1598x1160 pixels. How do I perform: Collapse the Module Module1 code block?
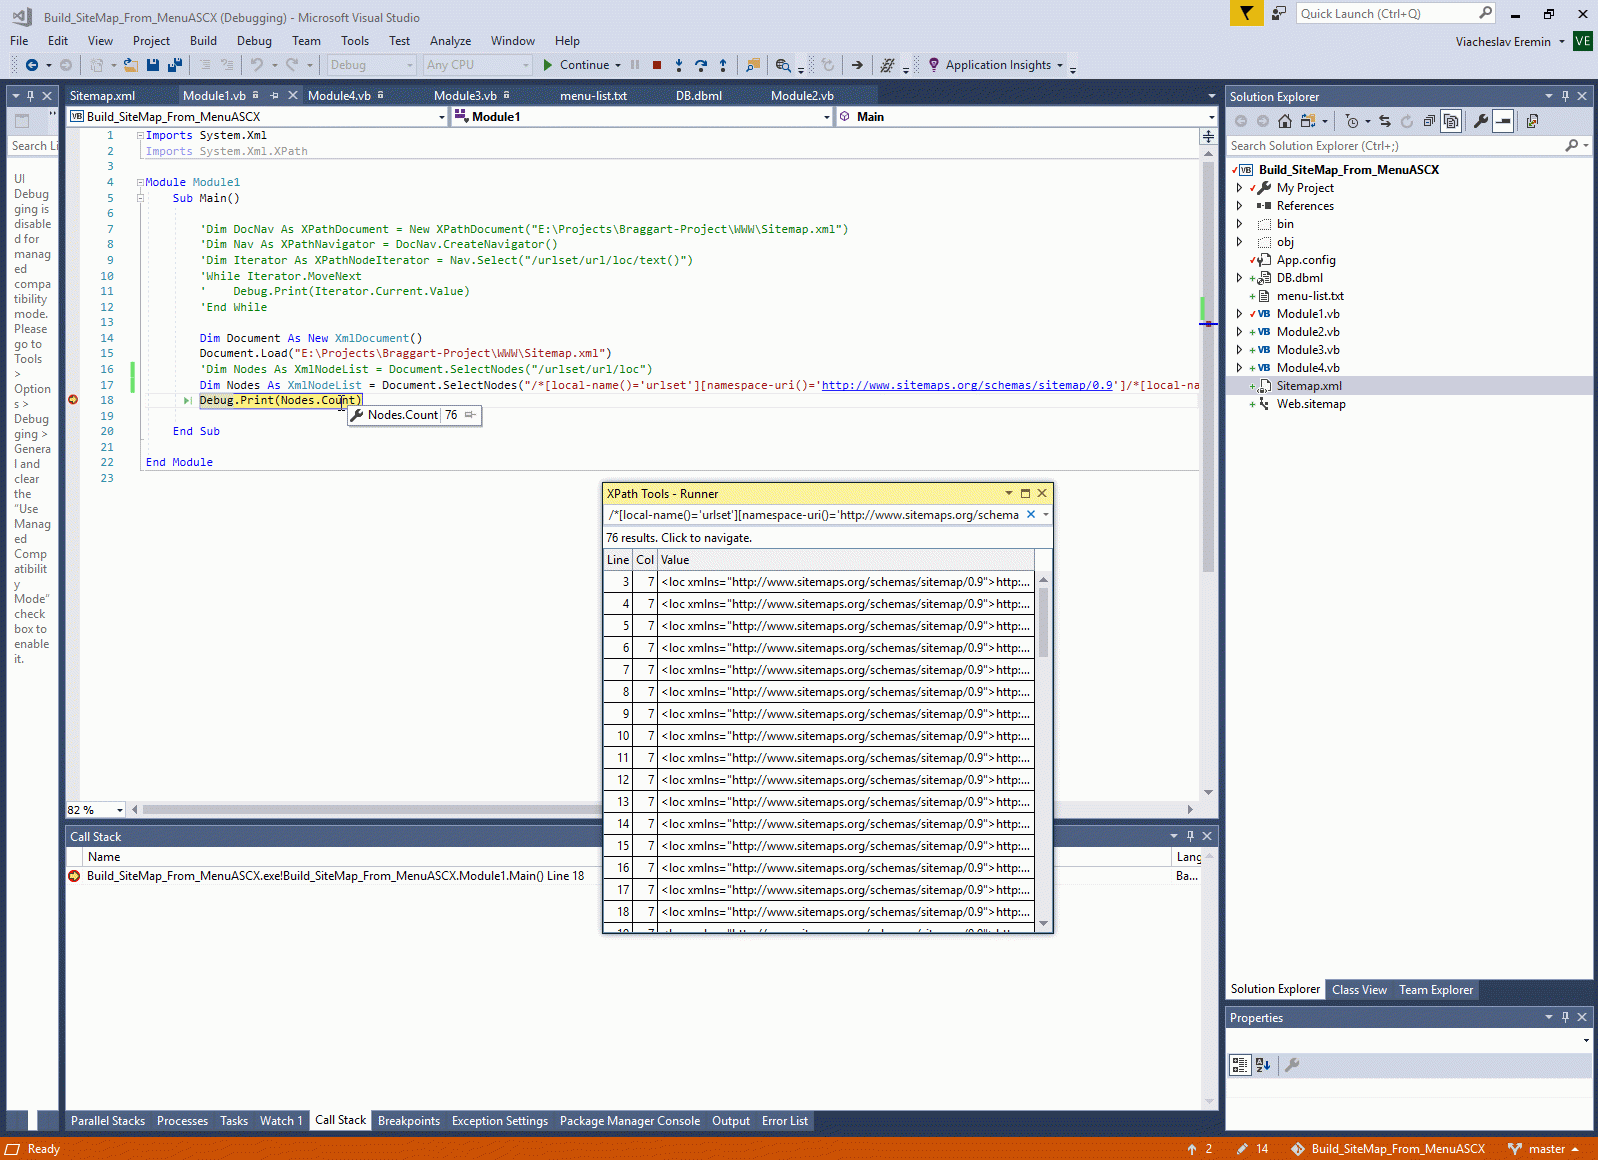coord(140,182)
